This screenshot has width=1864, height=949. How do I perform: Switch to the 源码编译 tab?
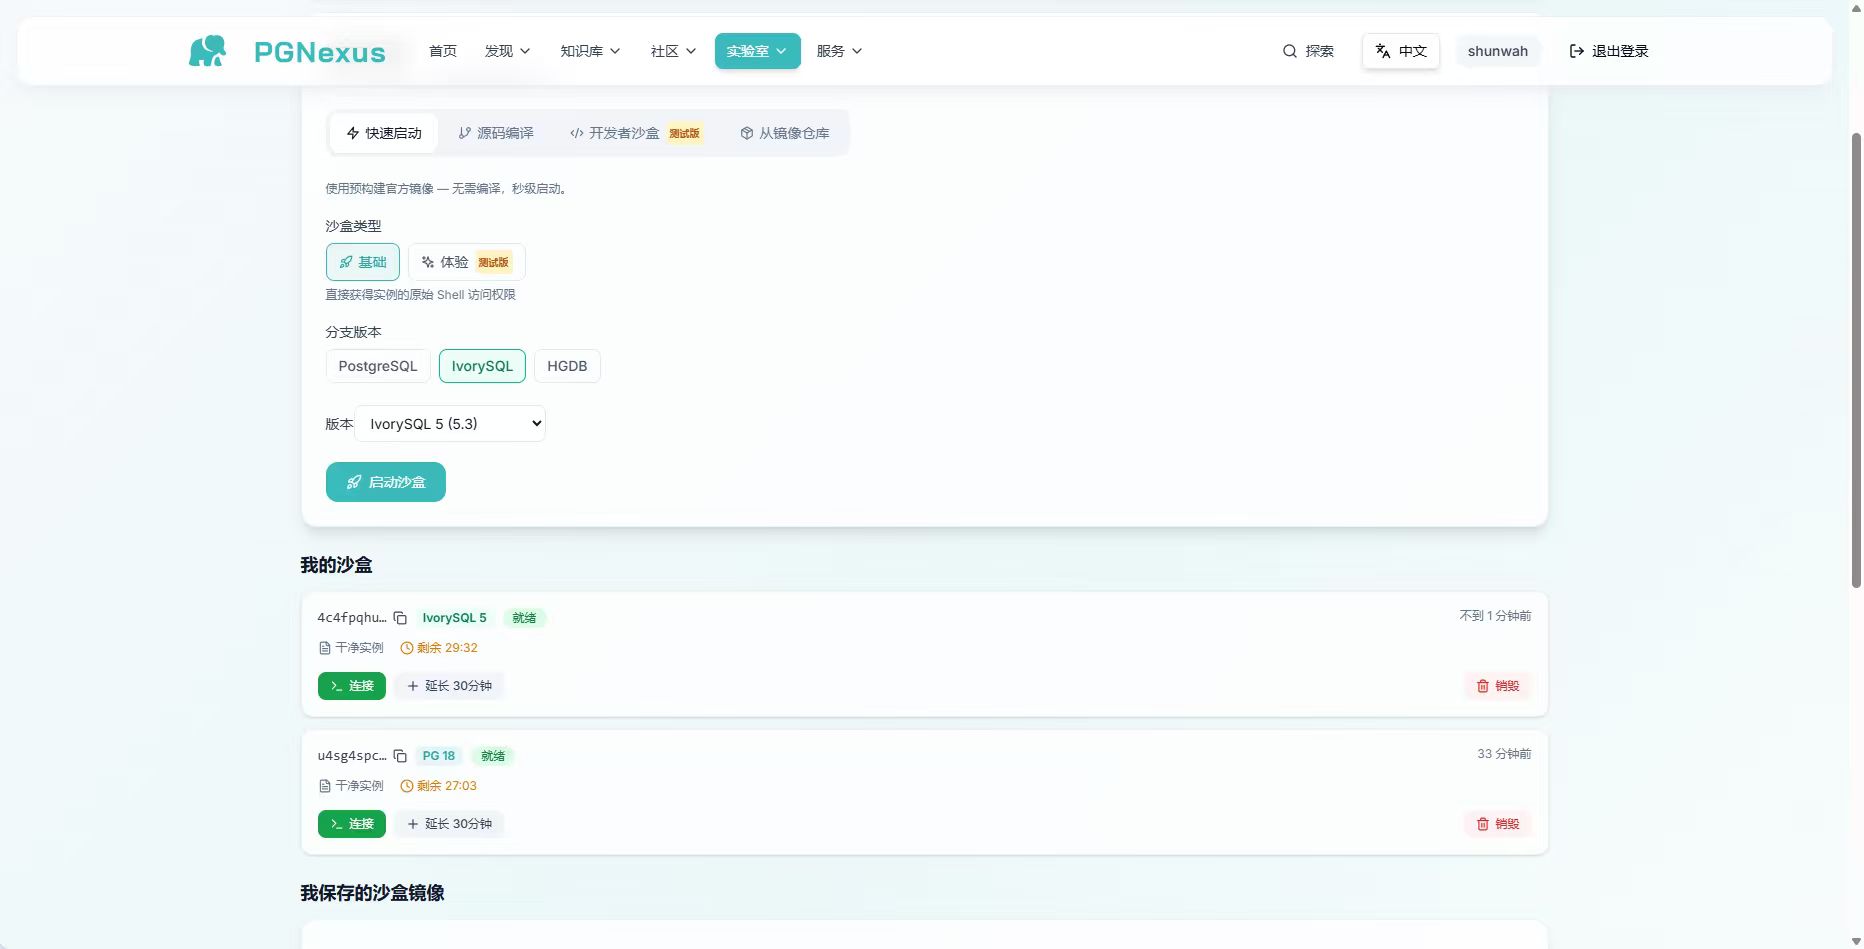[496, 133]
